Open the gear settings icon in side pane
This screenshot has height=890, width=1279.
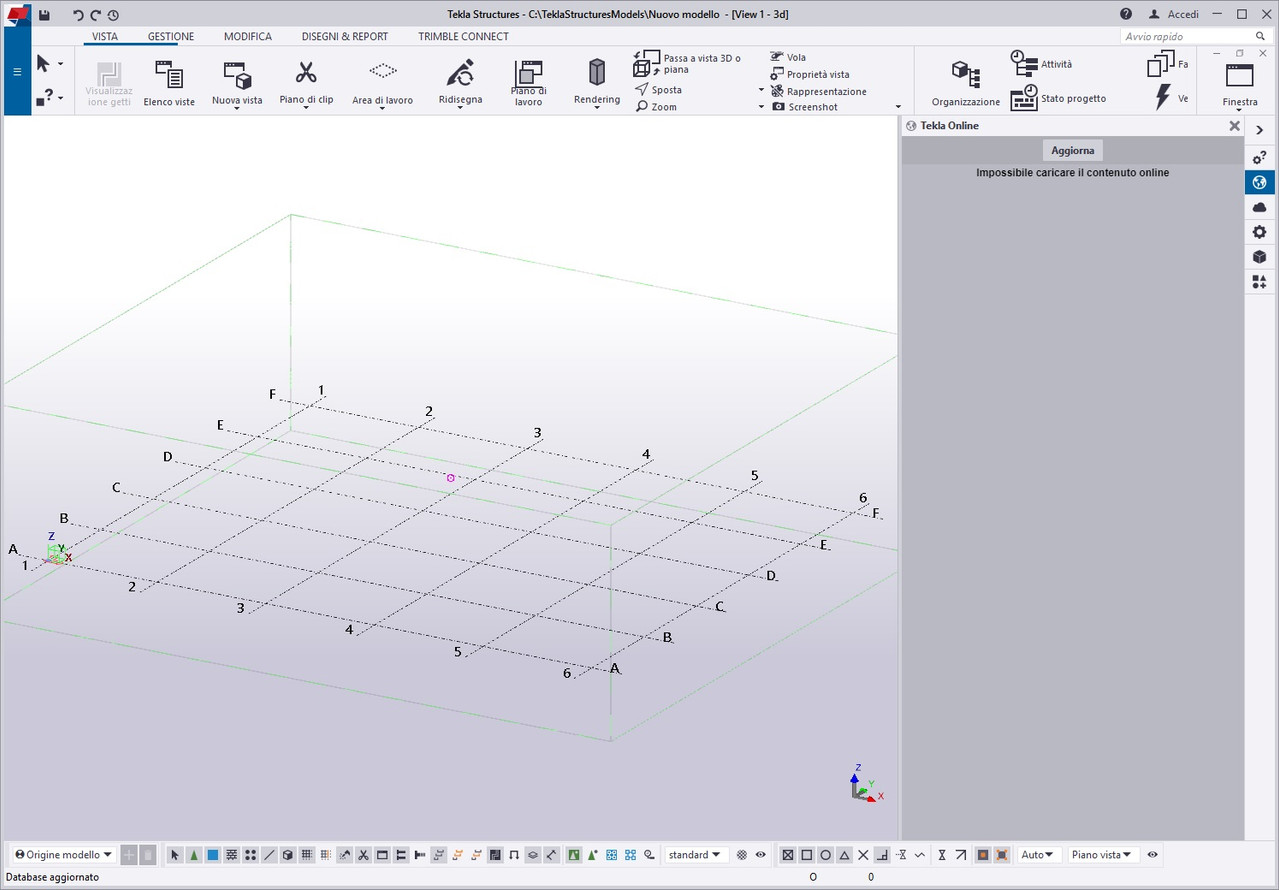coord(1260,232)
